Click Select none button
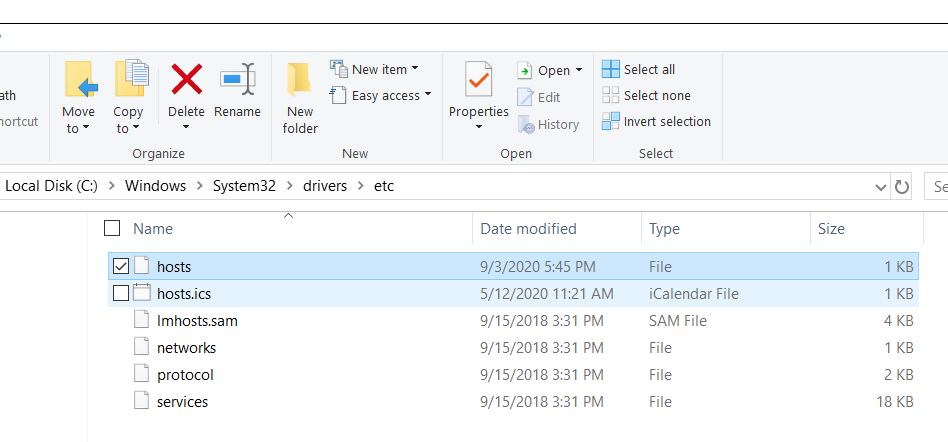 646,95
